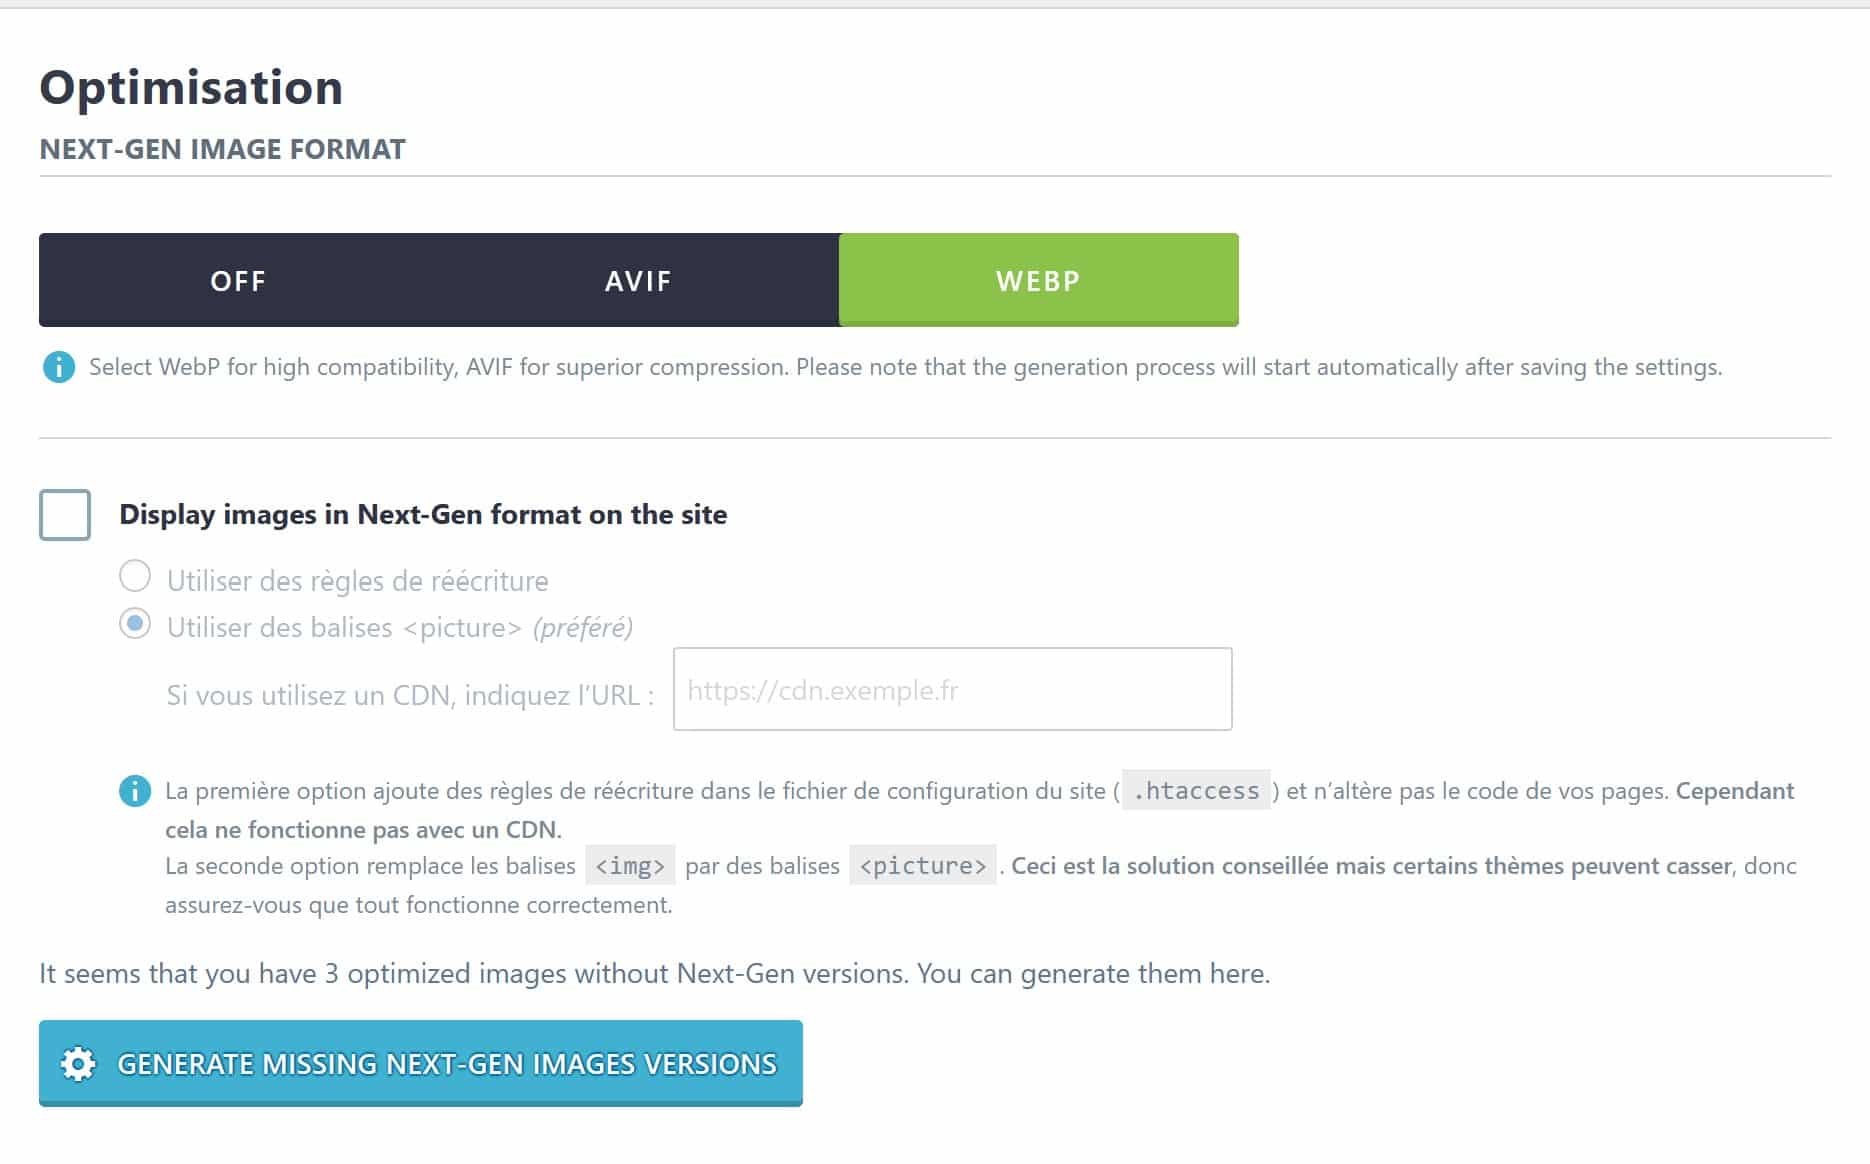Select AVIF as next-gen format
This screenshot has height=1164, width=1870.
pos(638,280)
